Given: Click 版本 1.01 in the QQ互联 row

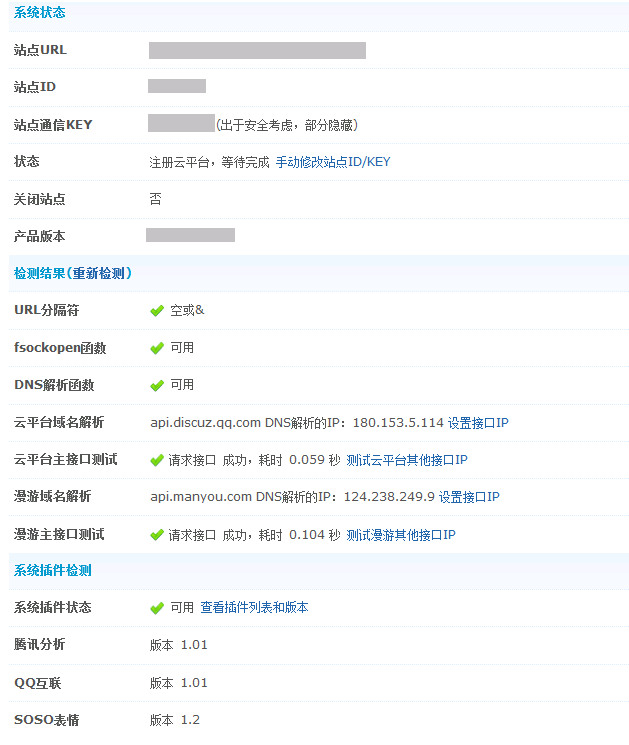Looking at the screenshot, I should (179, 683).
